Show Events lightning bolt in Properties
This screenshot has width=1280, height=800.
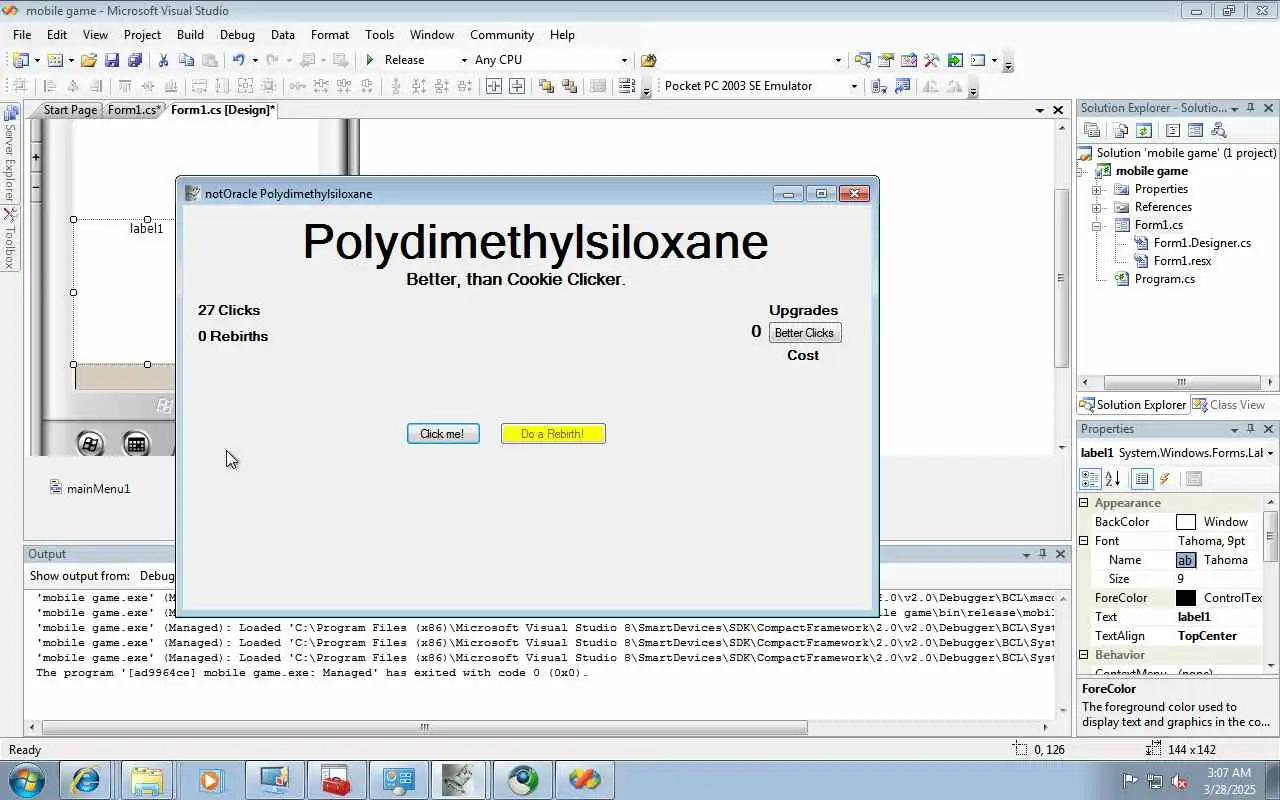point(1165,479)
